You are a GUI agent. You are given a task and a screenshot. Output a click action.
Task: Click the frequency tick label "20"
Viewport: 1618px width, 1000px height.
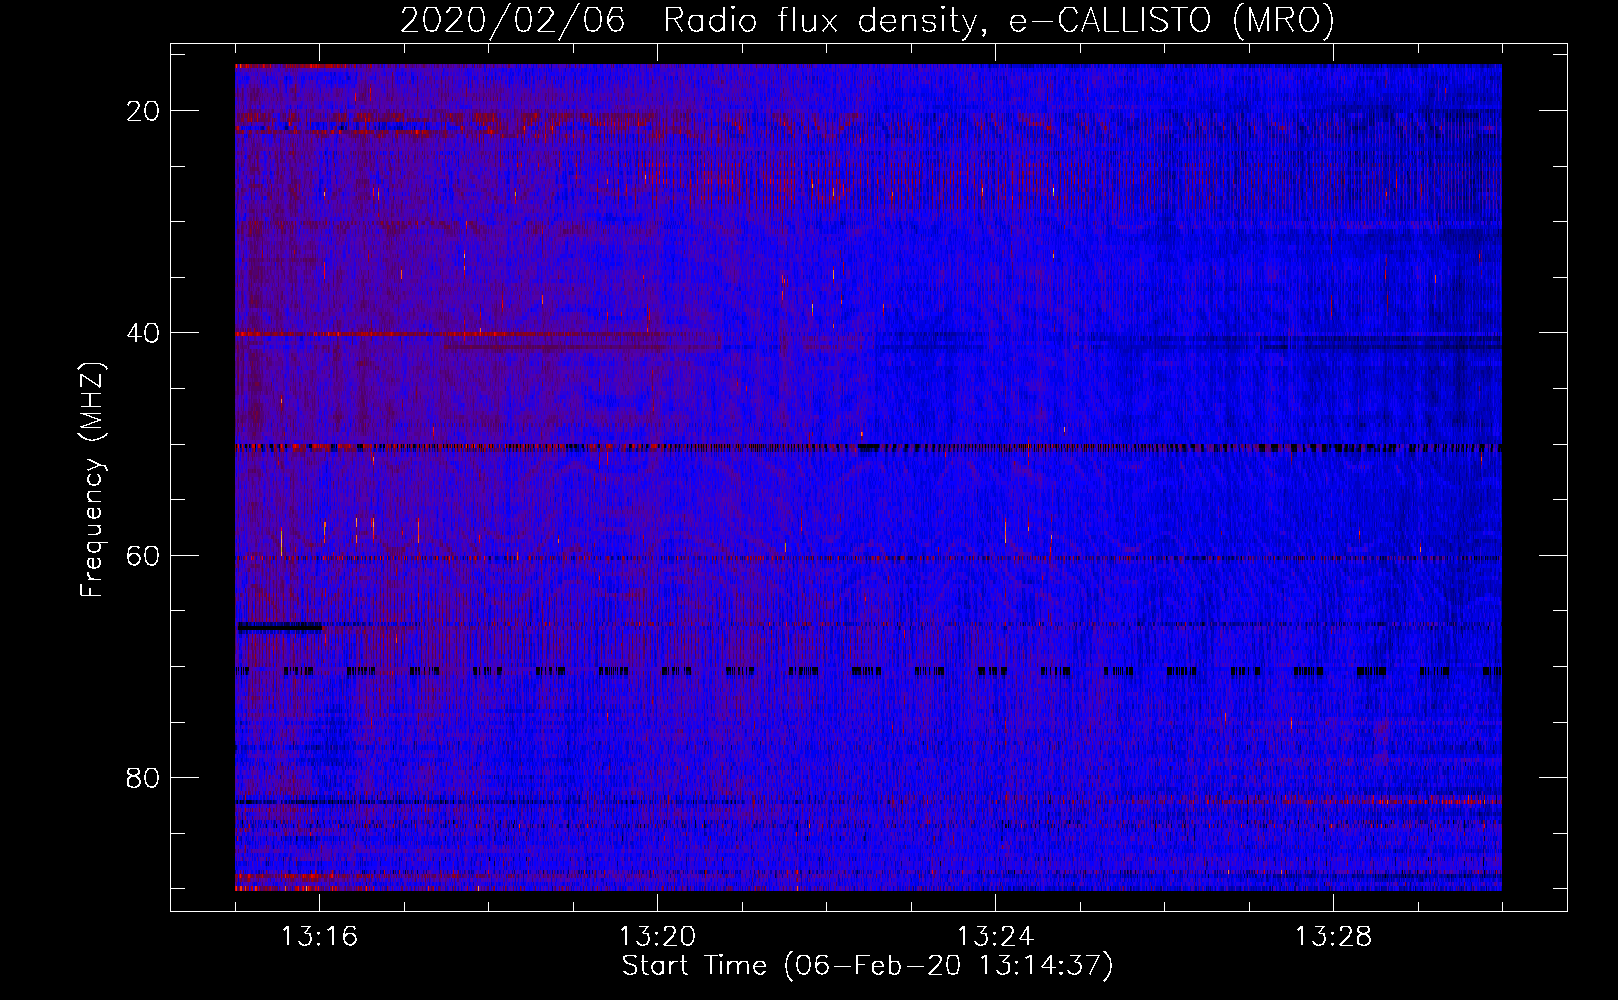click(x=143, y=111)
